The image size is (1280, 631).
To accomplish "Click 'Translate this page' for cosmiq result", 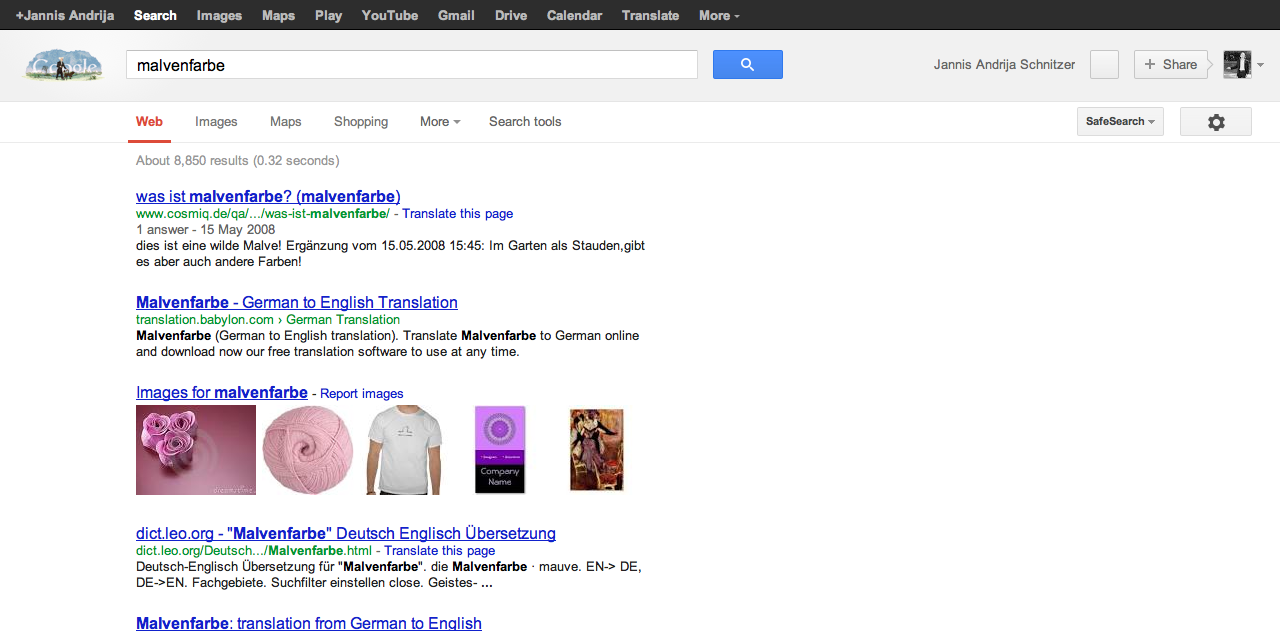I will (x=457, y=214).
